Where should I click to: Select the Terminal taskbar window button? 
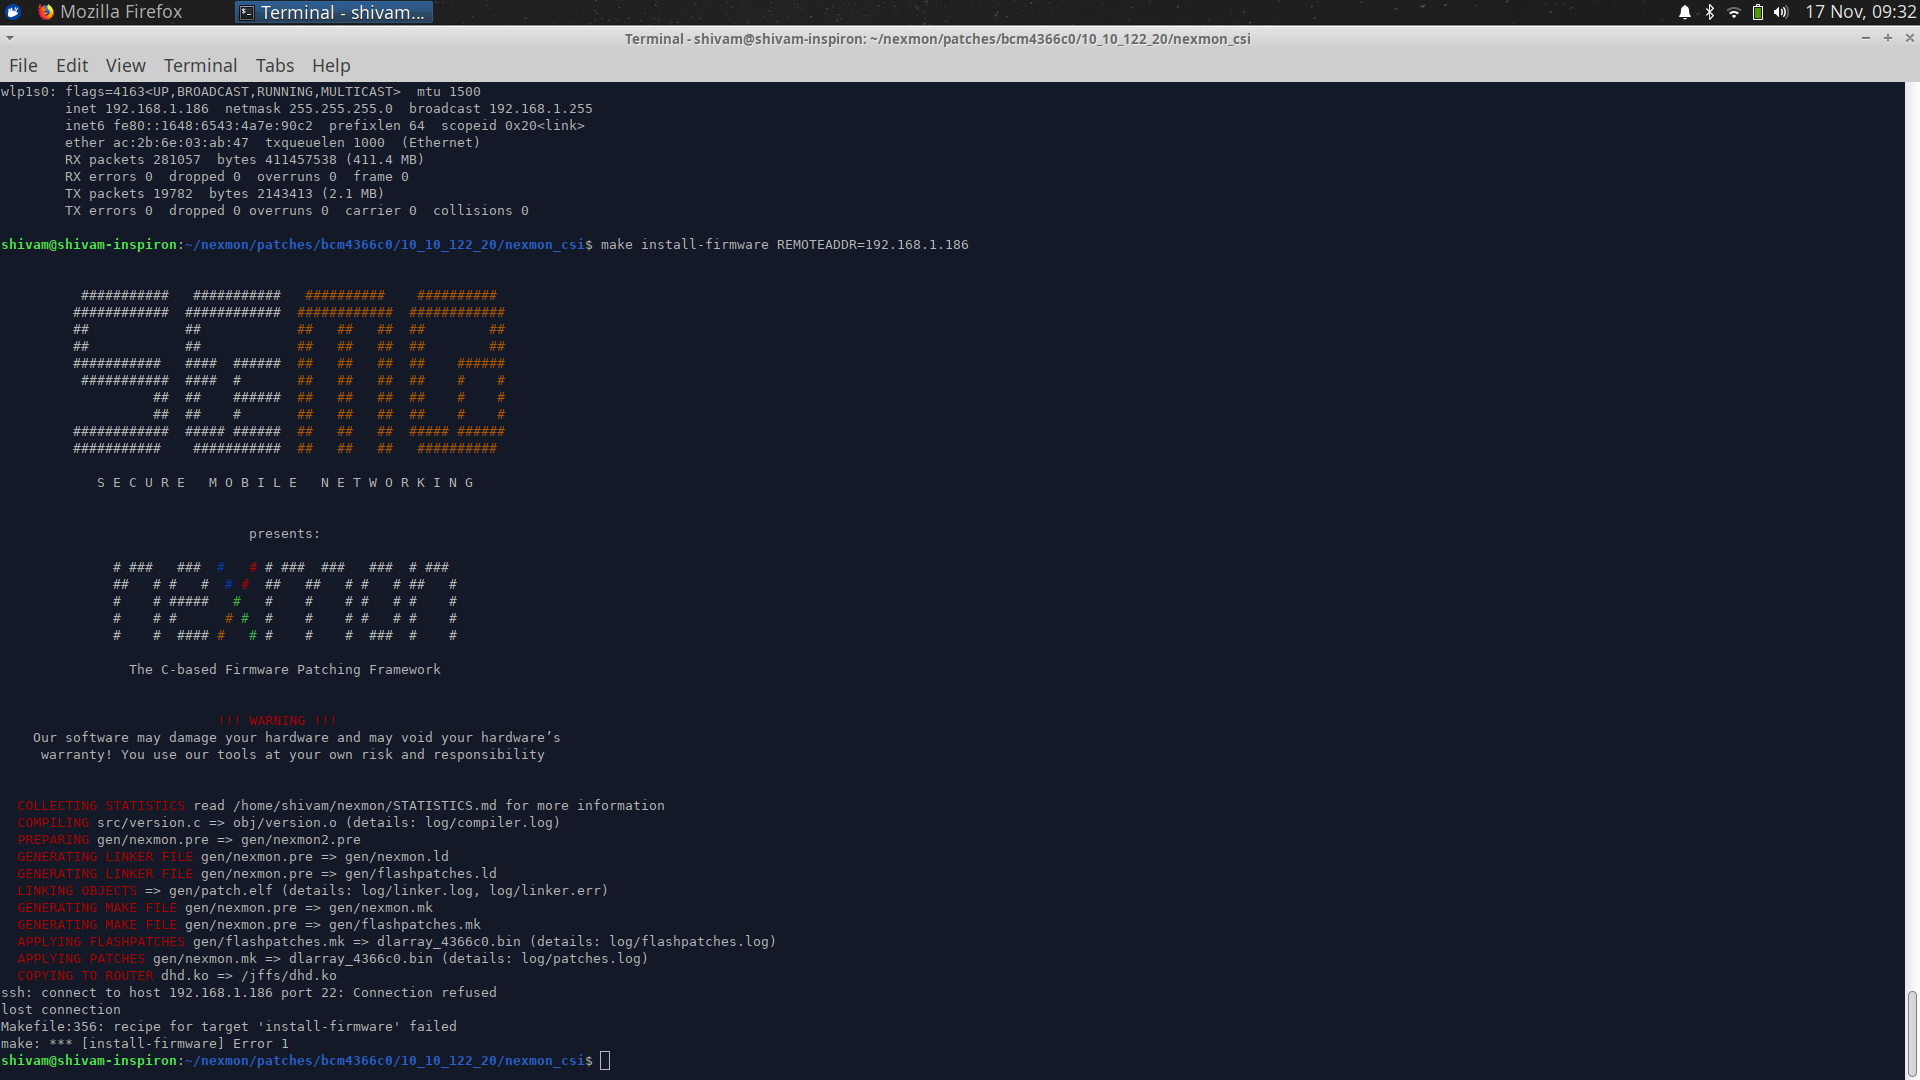[333, 12]
